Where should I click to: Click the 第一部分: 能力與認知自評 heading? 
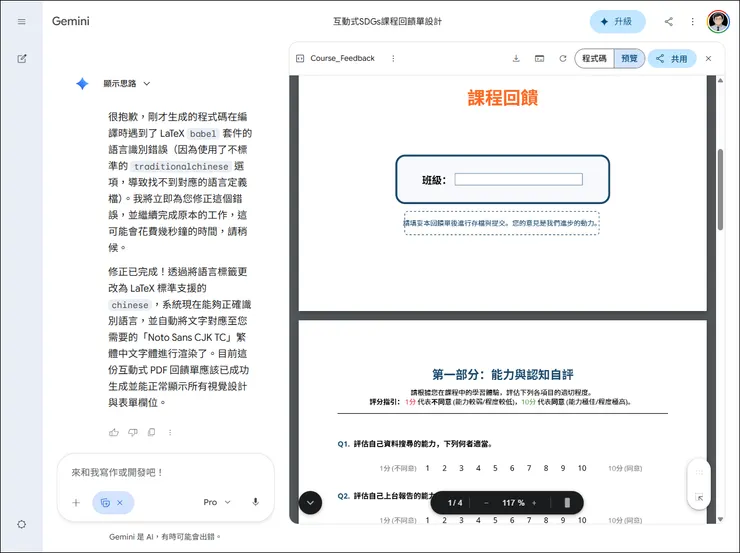tap(503, 375)
